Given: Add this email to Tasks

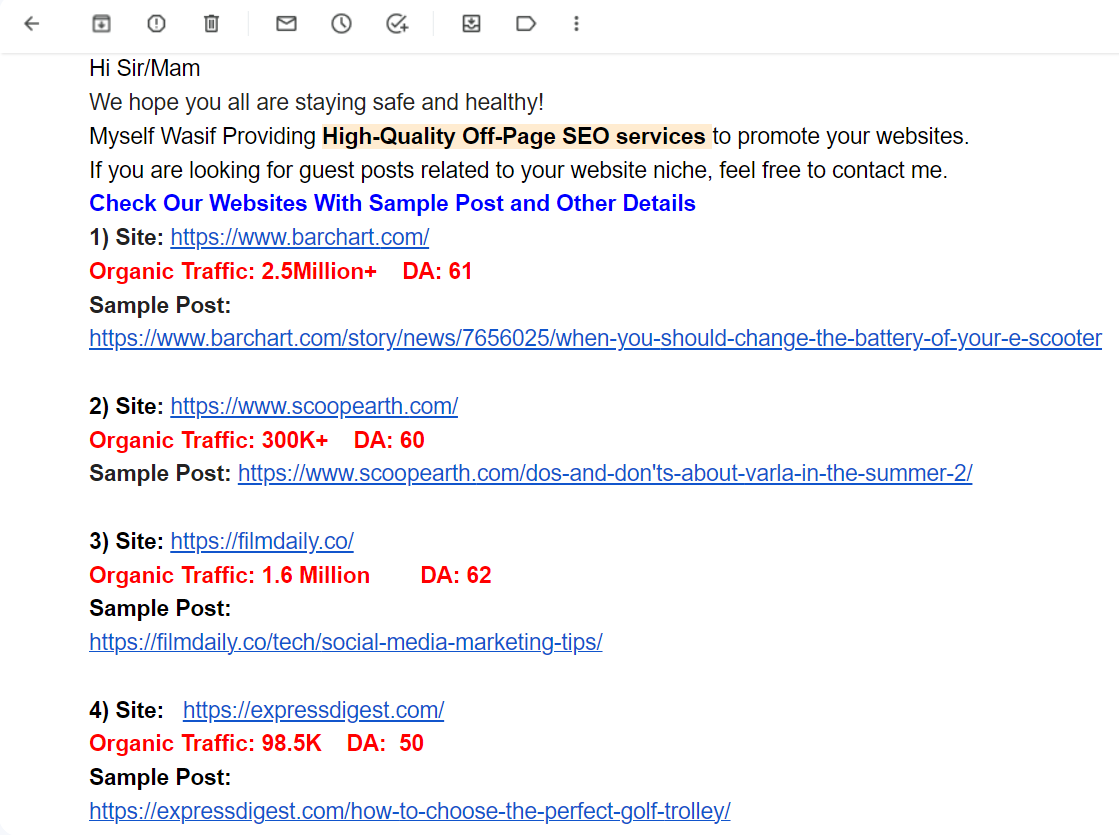Looking at the screenshot, I should [397, 24].
